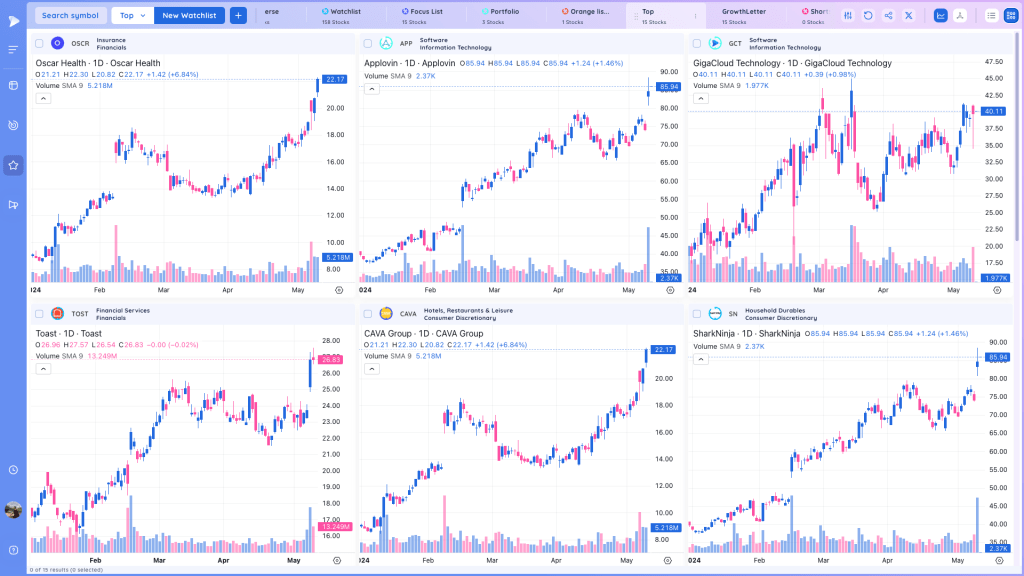Collapse the Oscar Health indicator legend chevron
The image size is (1024, 576).
43,99
